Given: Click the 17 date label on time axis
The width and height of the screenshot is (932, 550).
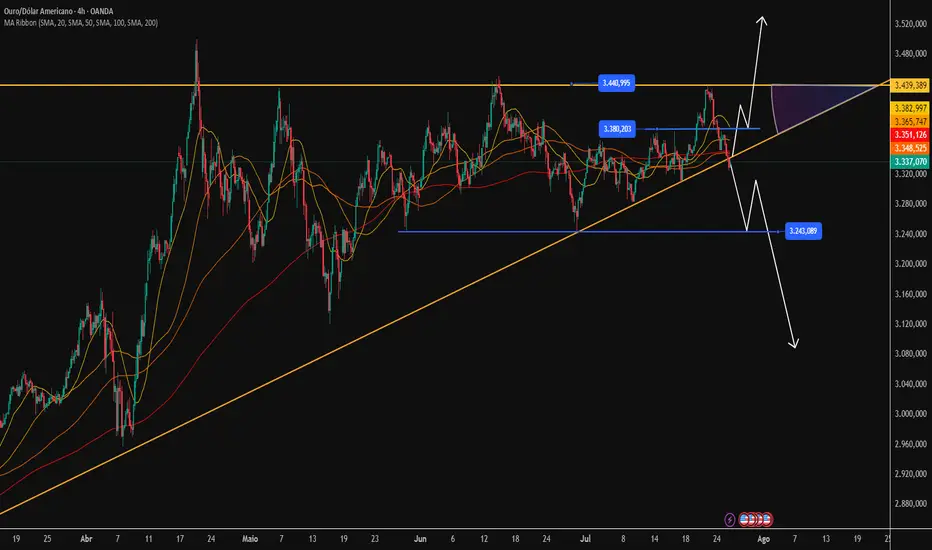Looking at the screenshot, I should click(x=180, y=539).
